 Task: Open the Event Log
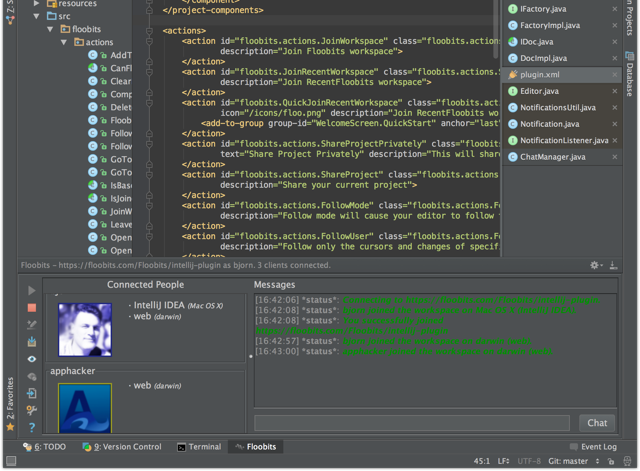point(593,447)
